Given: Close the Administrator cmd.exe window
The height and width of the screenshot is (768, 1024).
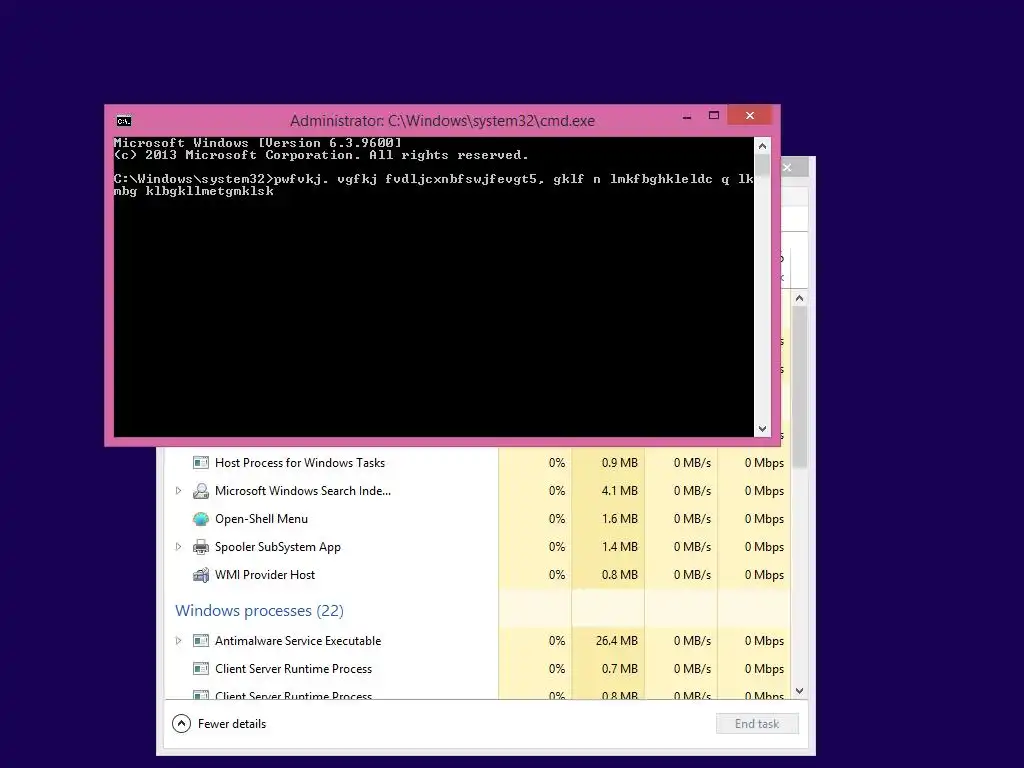Looking at the screenshot, I should click(x=750, y=116).
